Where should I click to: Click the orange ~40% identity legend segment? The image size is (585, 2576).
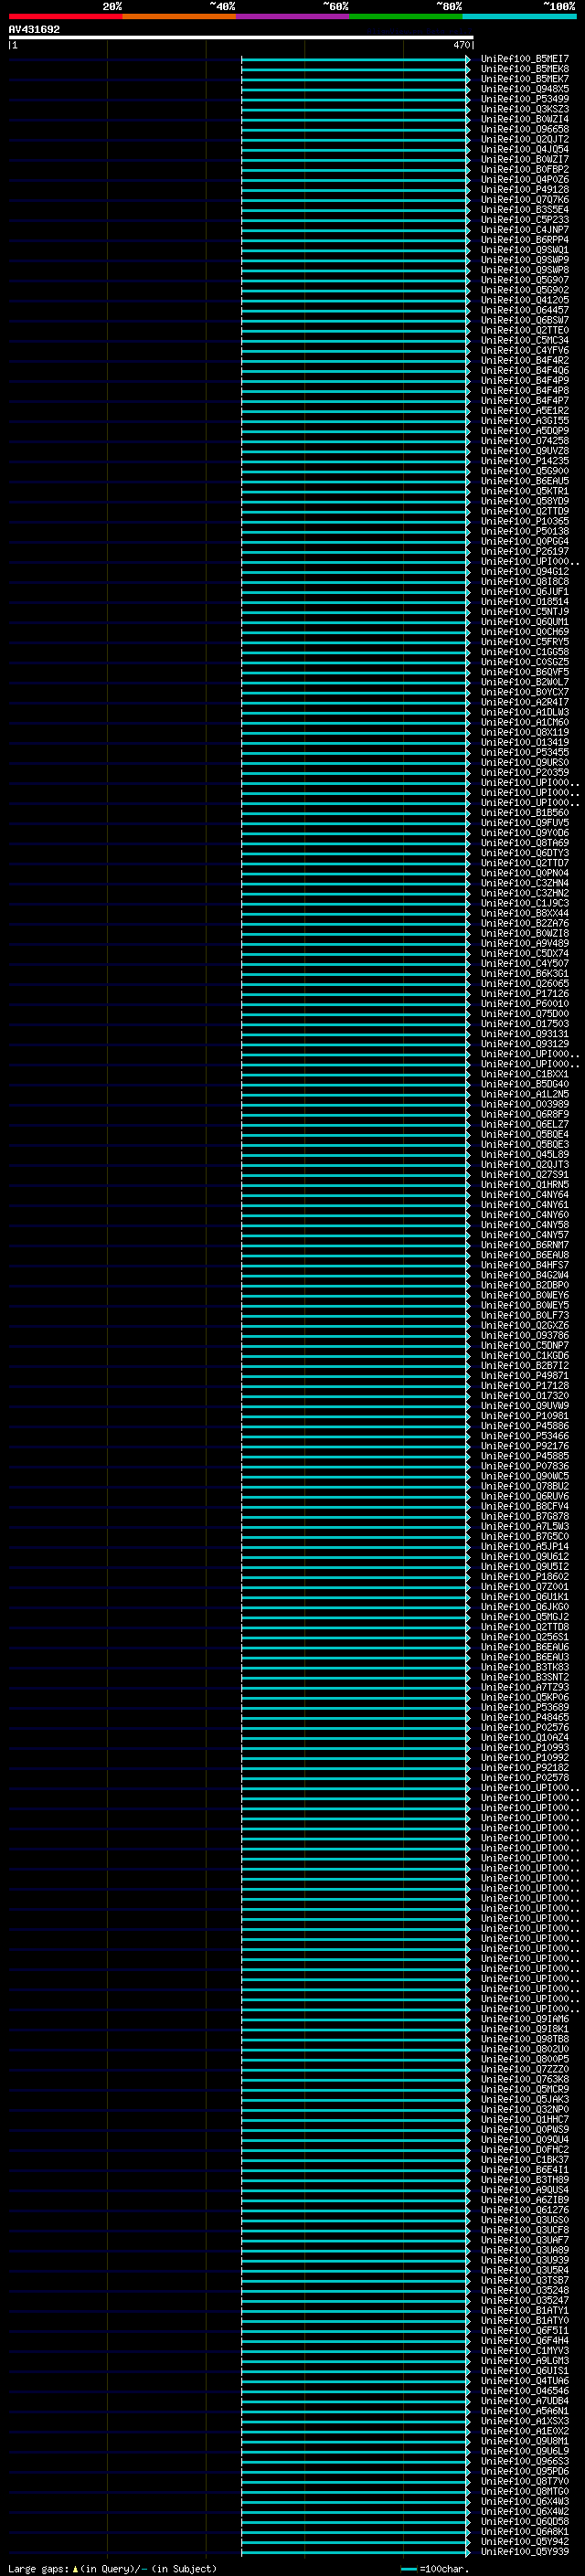(x=179, y=16)
